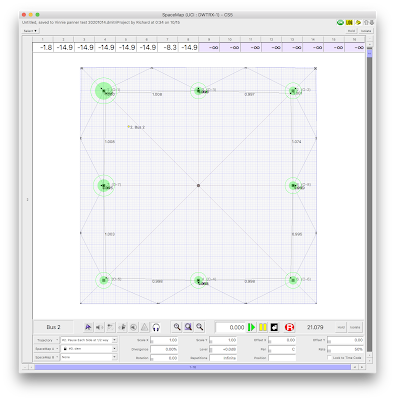
Task: Expand the SpaceMap B None combo arrow
Action: pos(114,357)
